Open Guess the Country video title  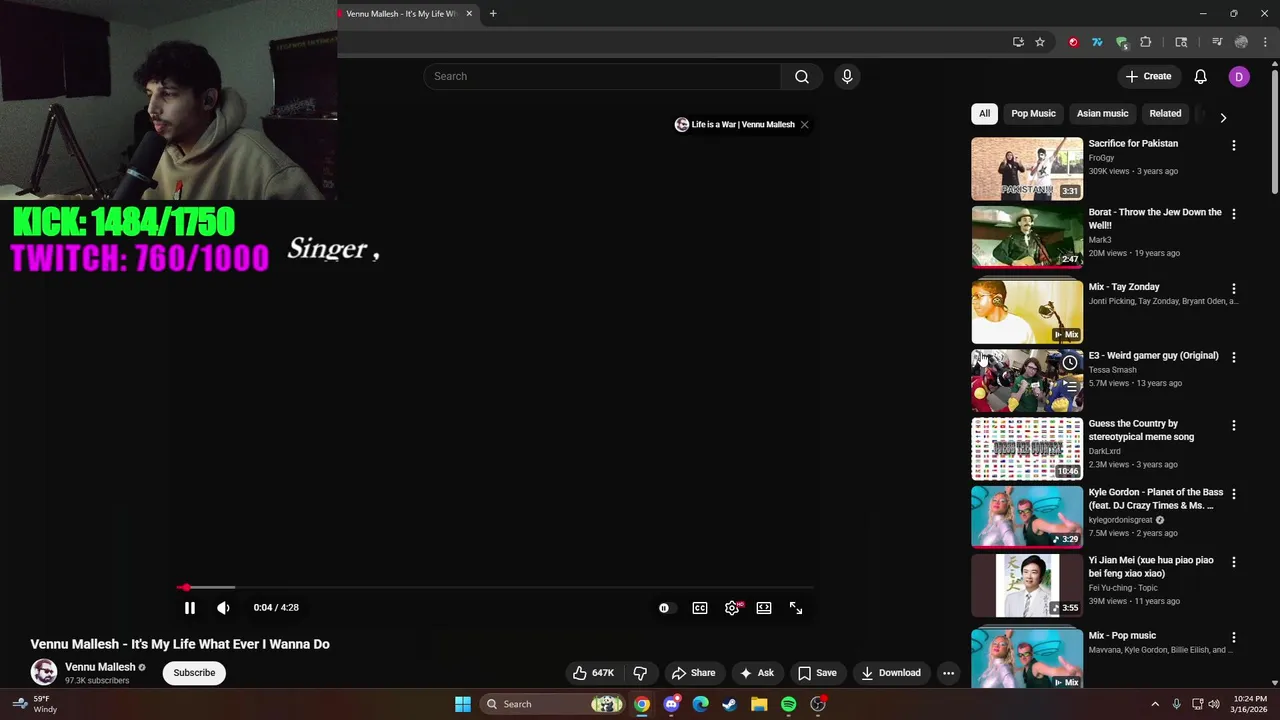coord(1141,430)
